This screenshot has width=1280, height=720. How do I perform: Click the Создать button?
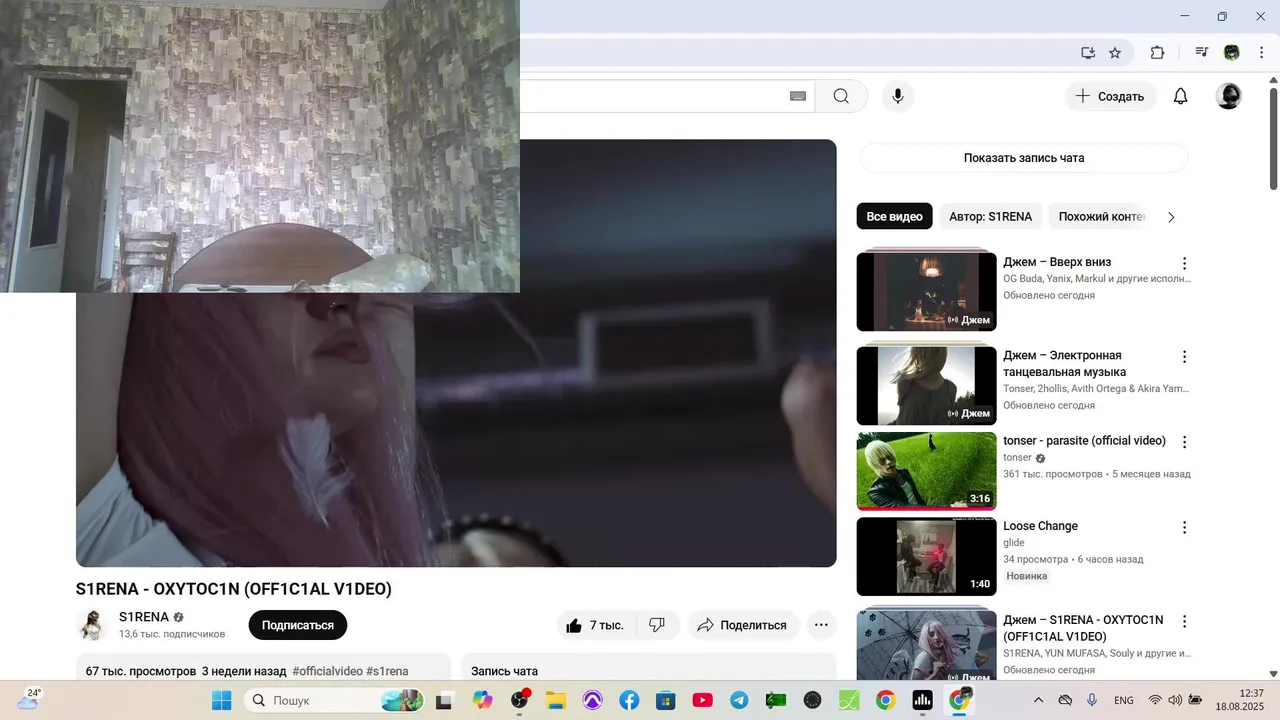click(1110, 96)
